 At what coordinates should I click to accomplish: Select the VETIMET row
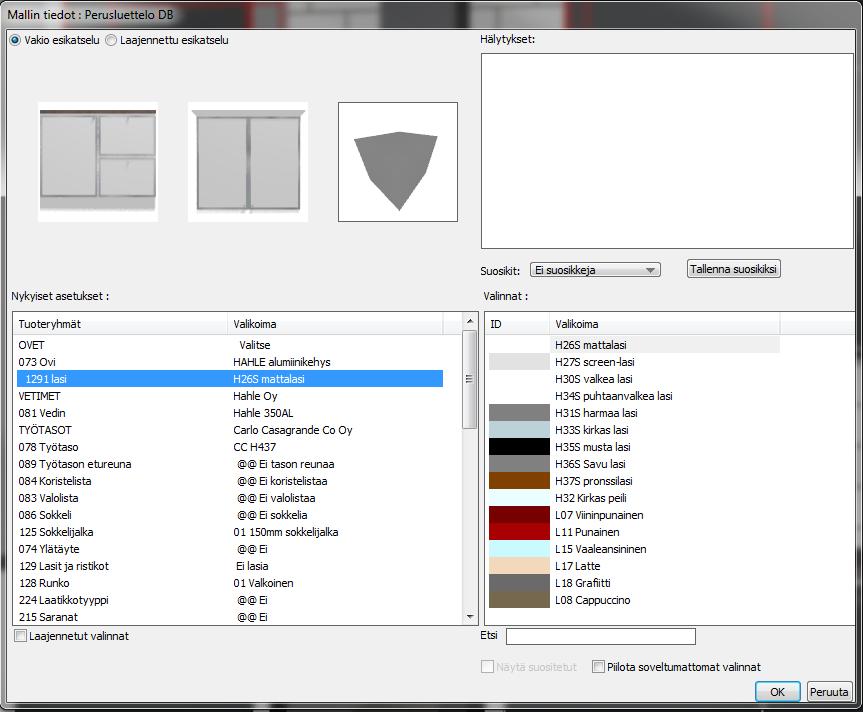230,396
